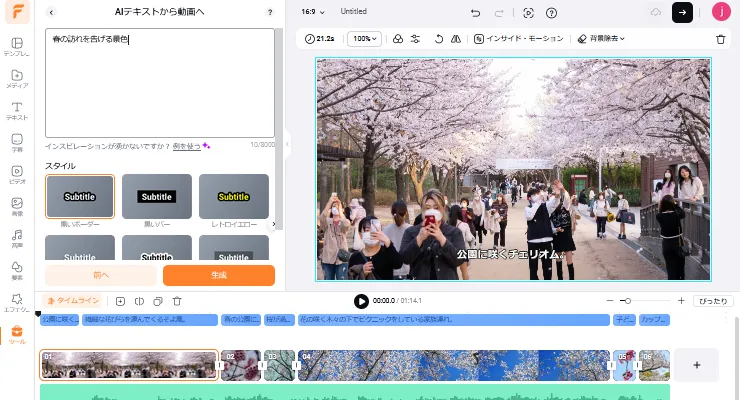
Task: Click the timeline zoom slider handle
Action: point(626,300)
